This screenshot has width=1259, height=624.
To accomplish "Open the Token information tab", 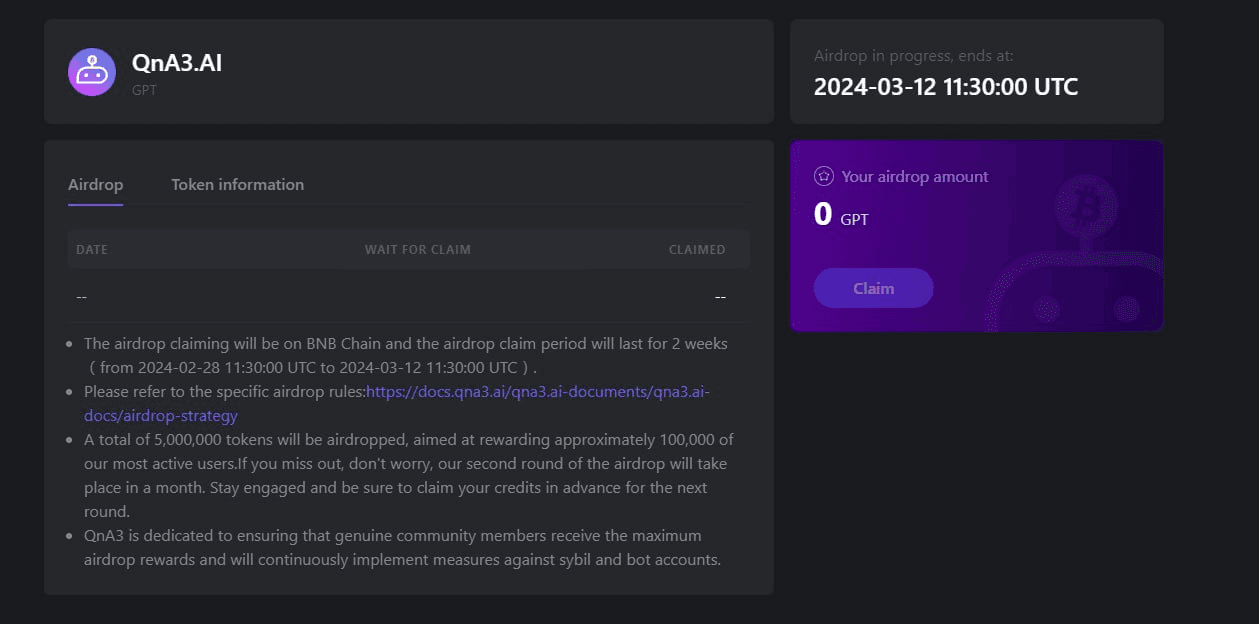I will [x=237, y=185].
